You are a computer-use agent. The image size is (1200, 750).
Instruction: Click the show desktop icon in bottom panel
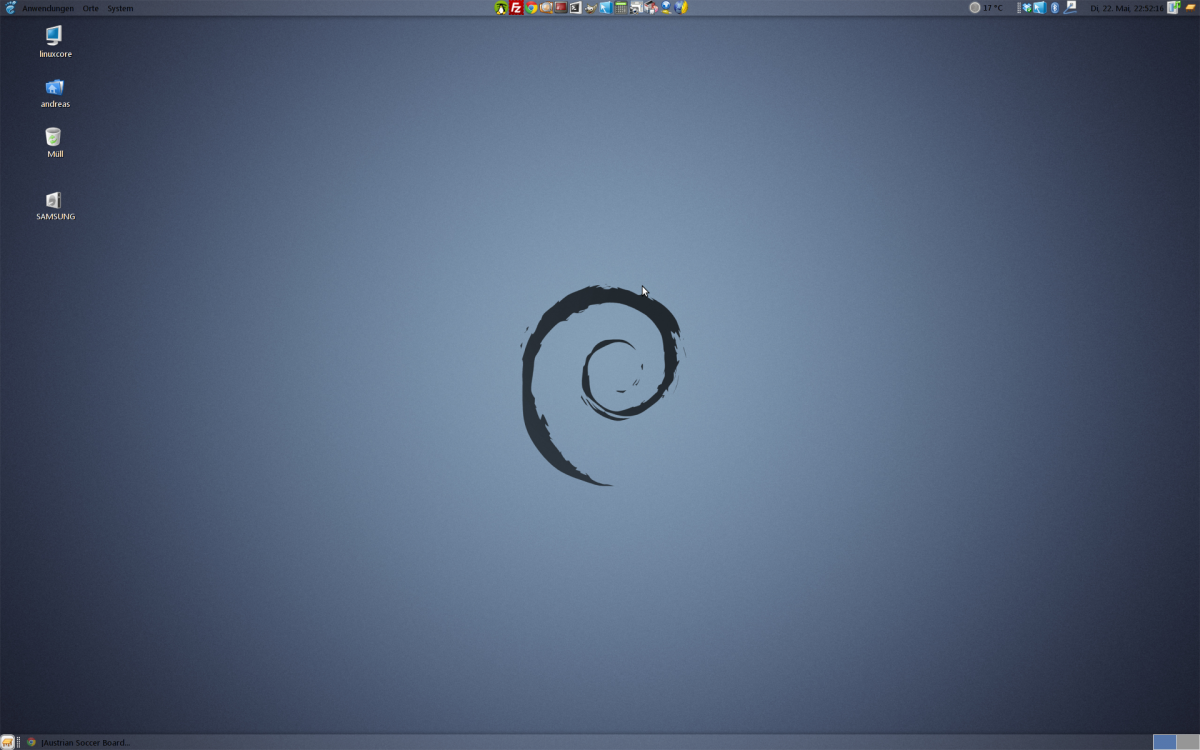click(x=8, y=742)
